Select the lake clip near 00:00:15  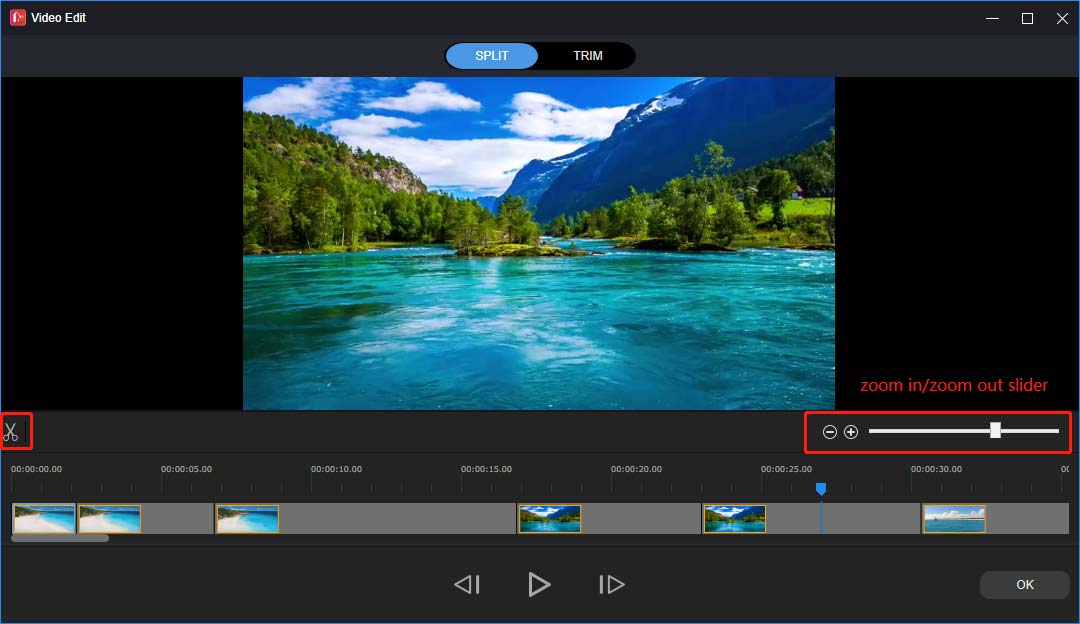coord(549,518)
